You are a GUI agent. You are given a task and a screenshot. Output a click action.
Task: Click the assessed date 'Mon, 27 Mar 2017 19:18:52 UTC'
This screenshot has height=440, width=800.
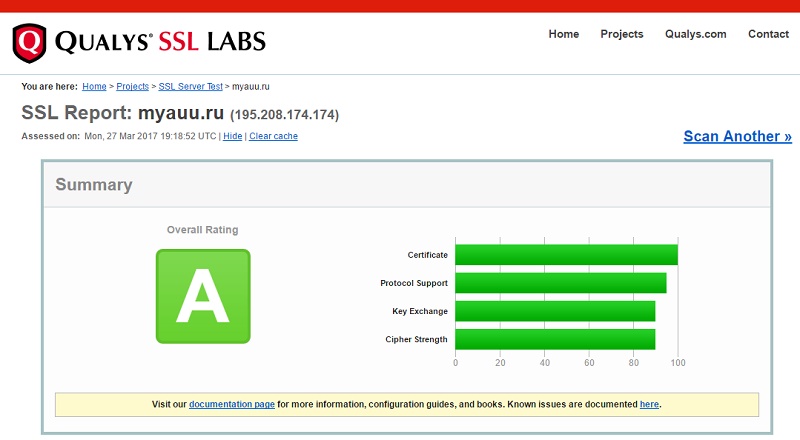(151, 136)
